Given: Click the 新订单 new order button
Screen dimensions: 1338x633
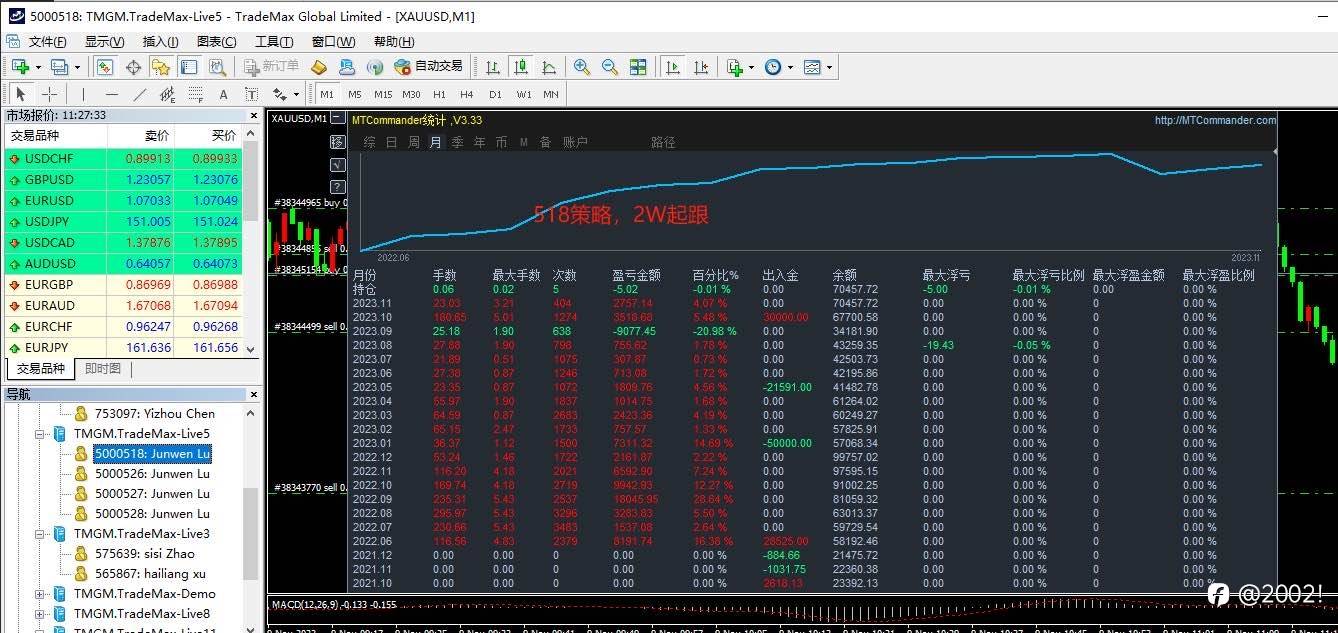Looking at the screenshot, I should pyautogui.click(x=272, y=67).
